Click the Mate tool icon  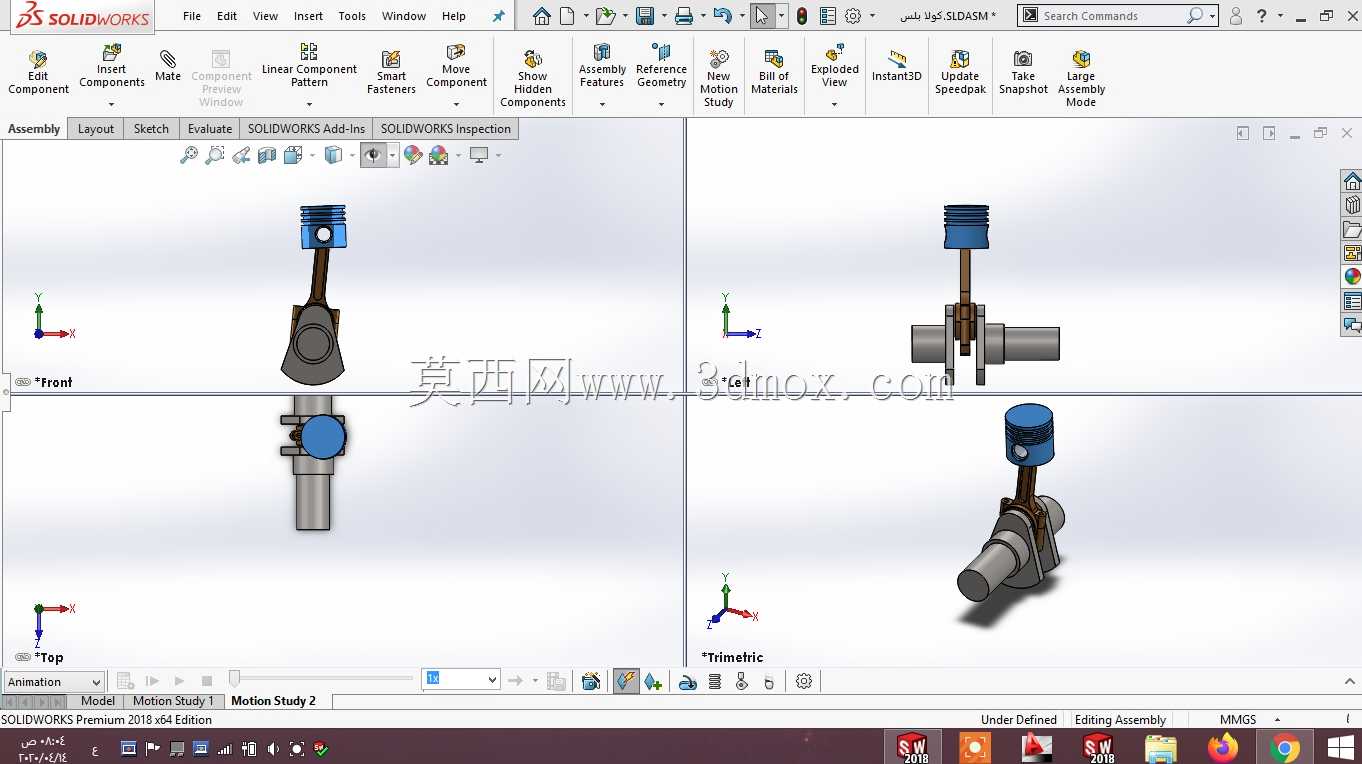tap(168, 59)
